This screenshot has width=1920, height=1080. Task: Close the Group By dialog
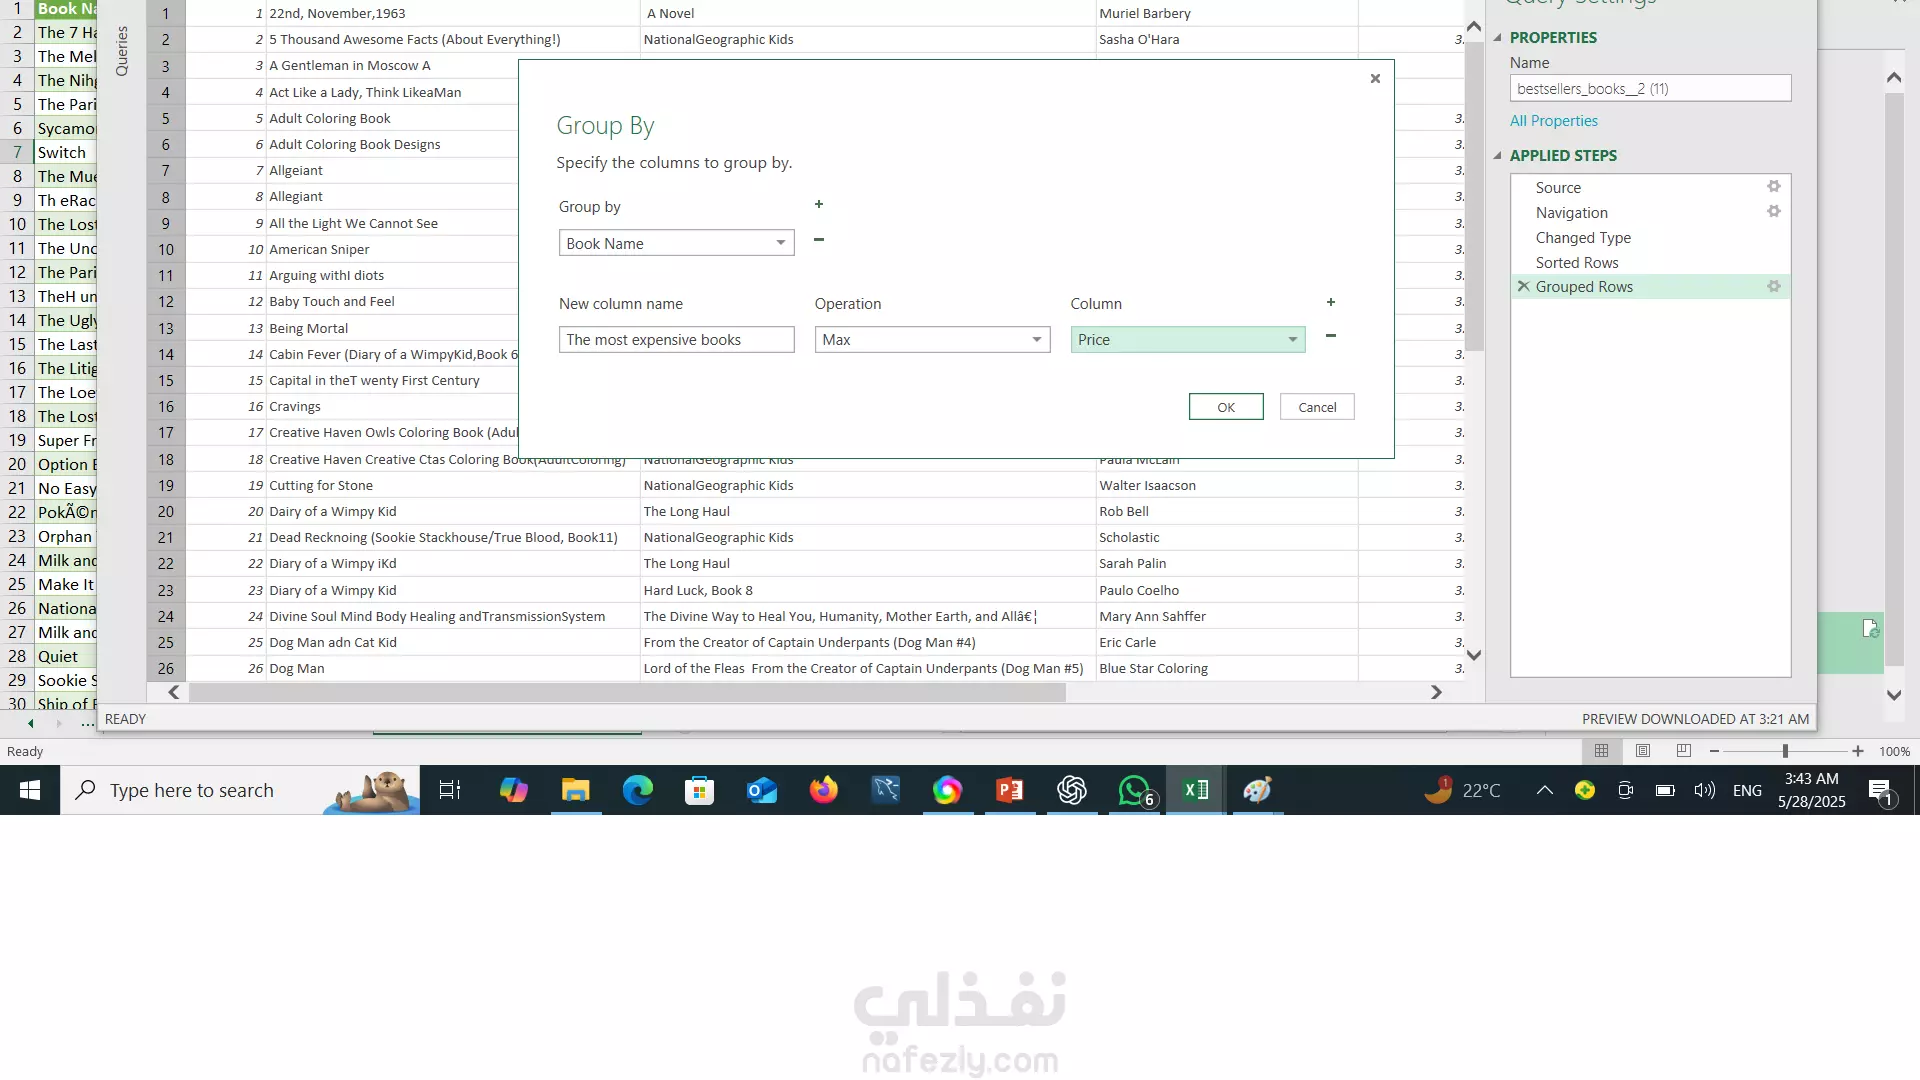[x=1375, y=79]
